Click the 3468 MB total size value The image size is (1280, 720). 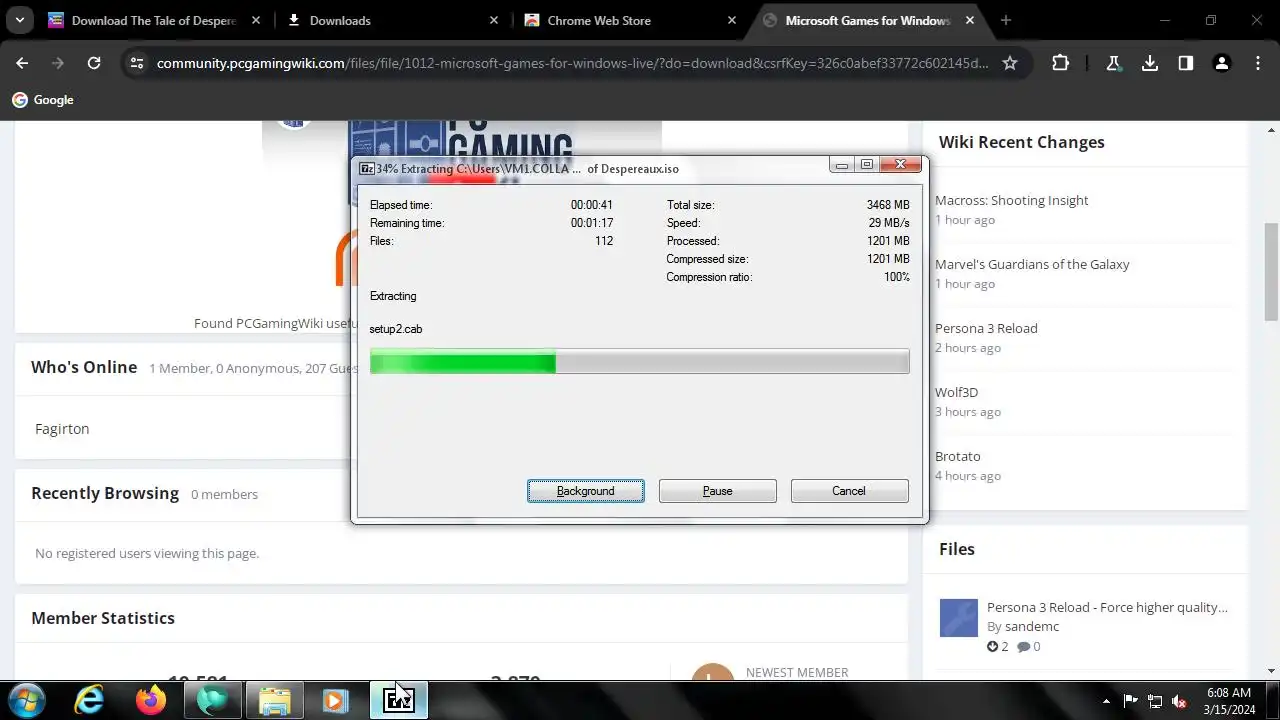click(888, 205)
